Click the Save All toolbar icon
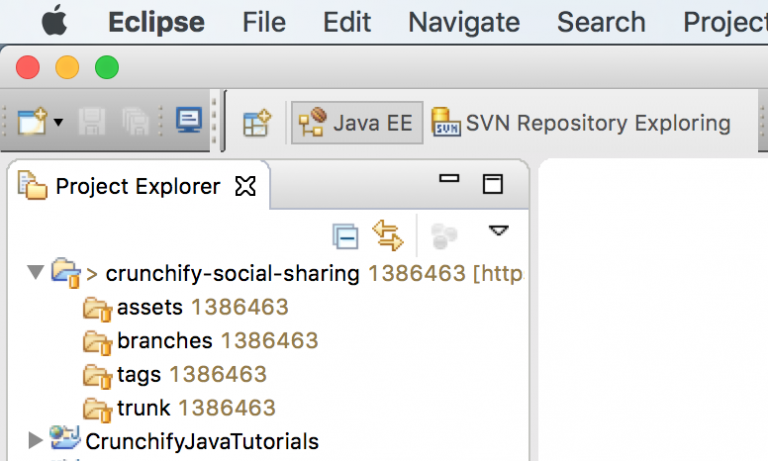Screen dimensions: 768x461 135,123
